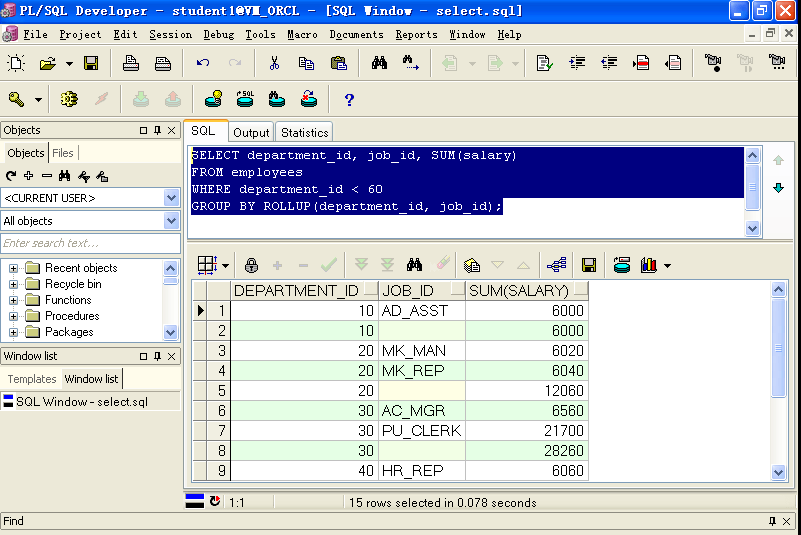Pin the Objects panel
The width and height of the screenshot is (801, 535).
click(x=157, y=130)
